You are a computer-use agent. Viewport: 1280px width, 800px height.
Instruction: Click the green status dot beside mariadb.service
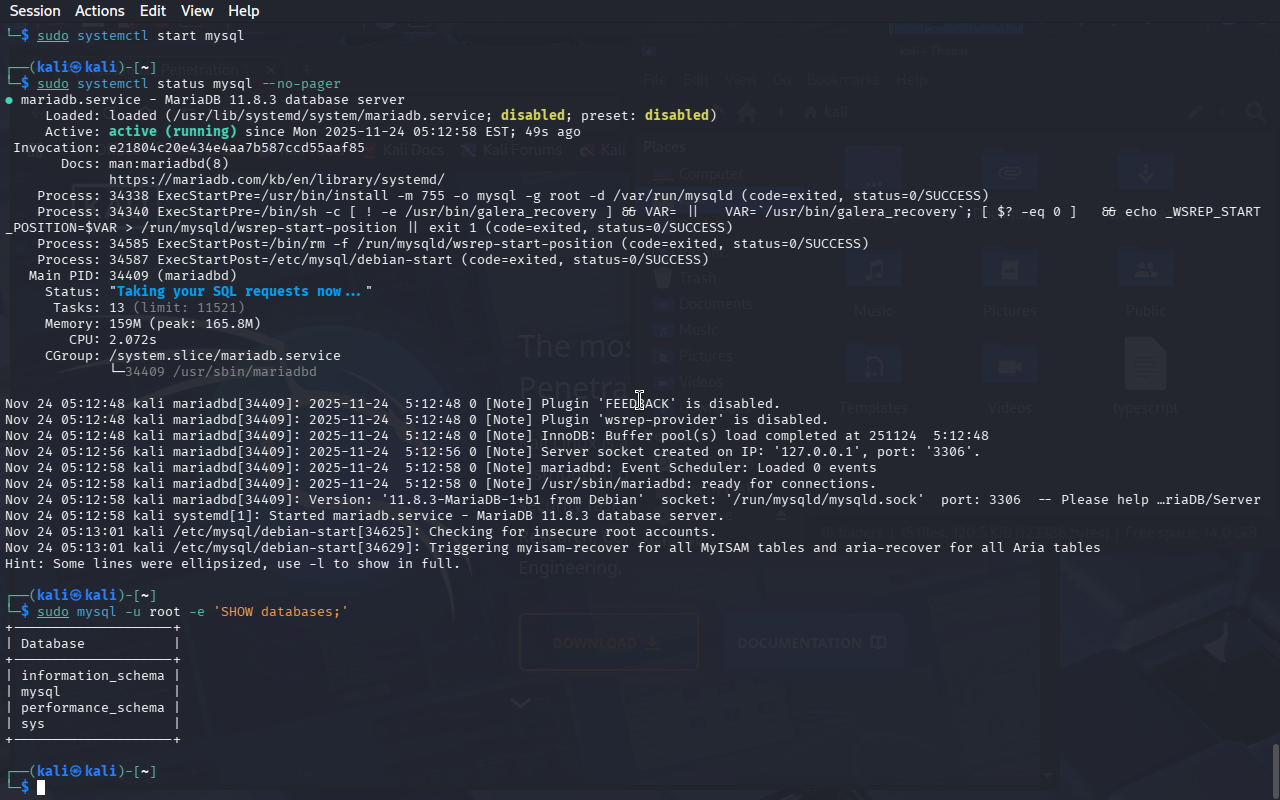(x=9, y=100)
